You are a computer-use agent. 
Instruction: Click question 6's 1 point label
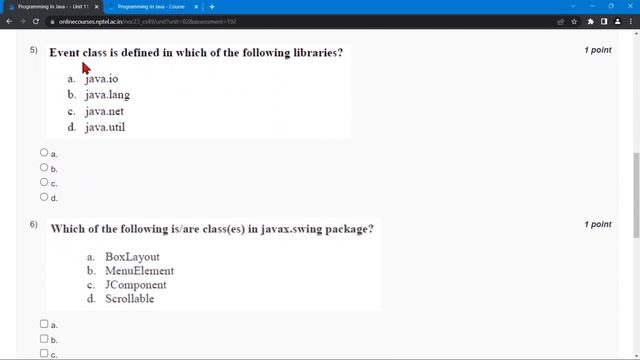tap(598, 224)
